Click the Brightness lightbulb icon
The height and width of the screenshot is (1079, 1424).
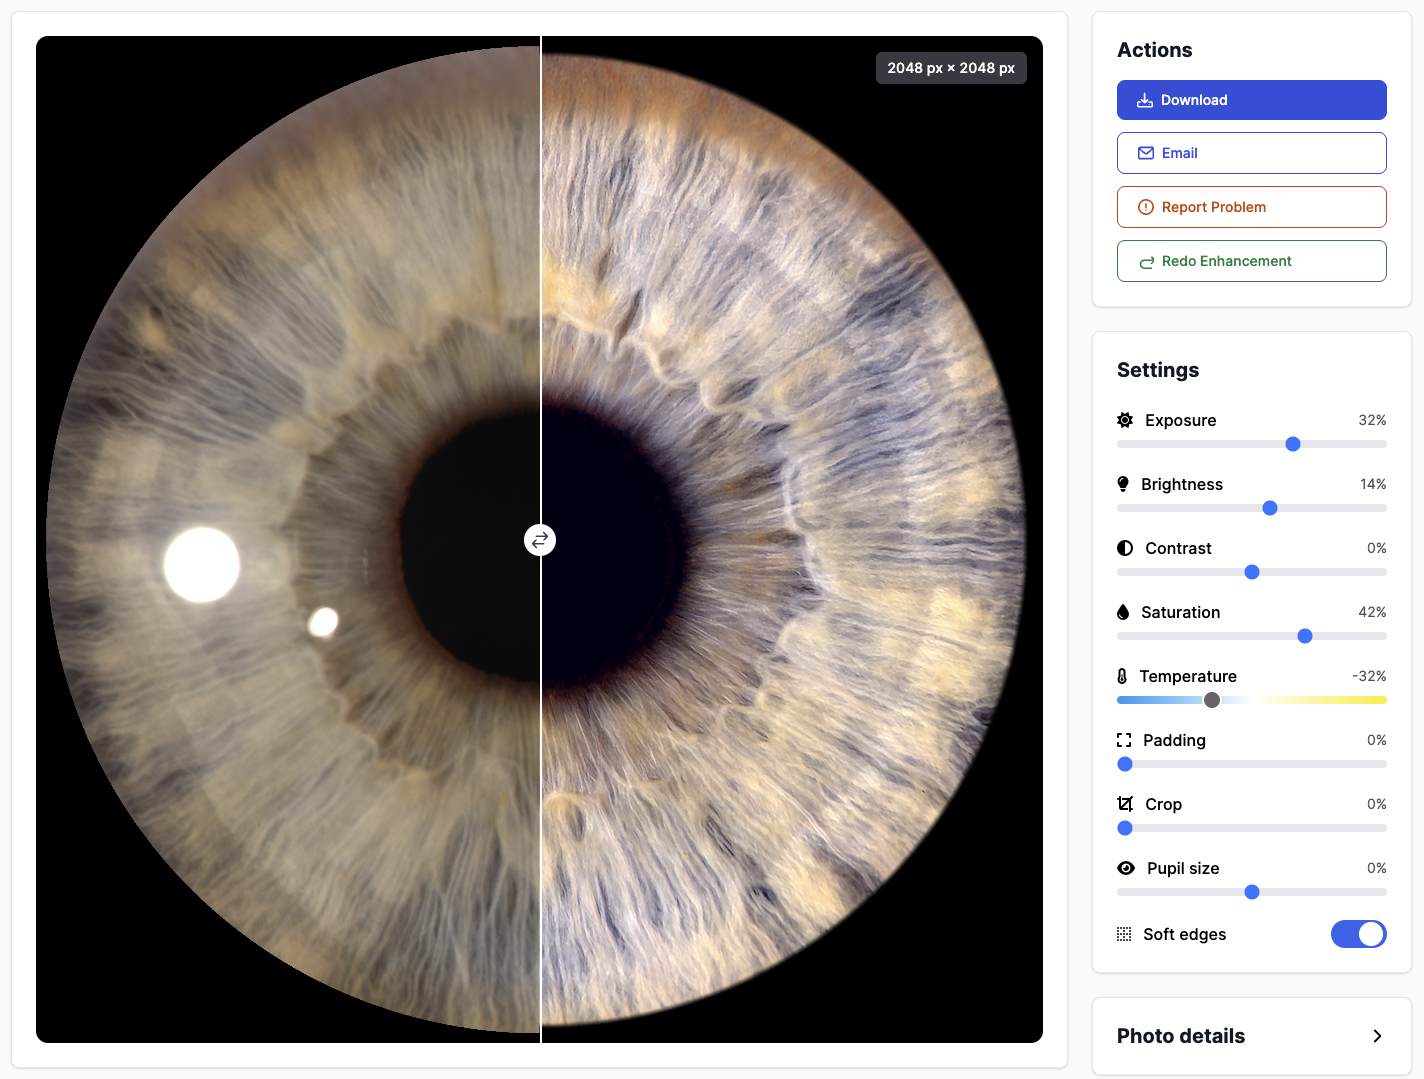[1123, 484]
